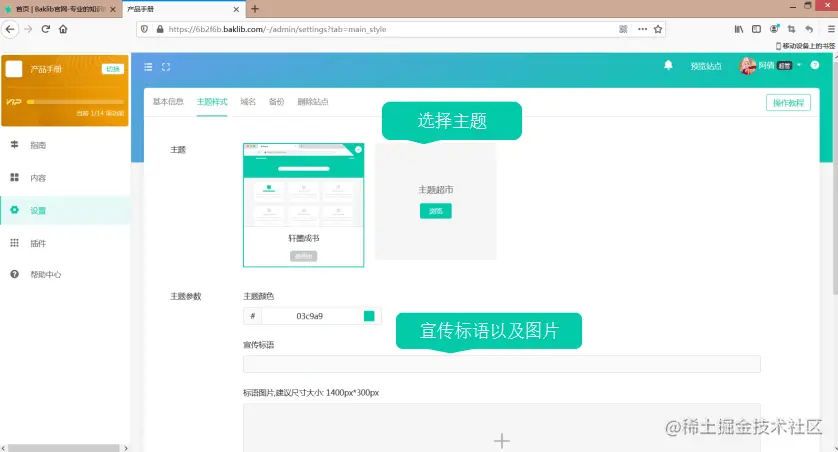Open 移动设备上的书签 bookmarks folder

805,46
